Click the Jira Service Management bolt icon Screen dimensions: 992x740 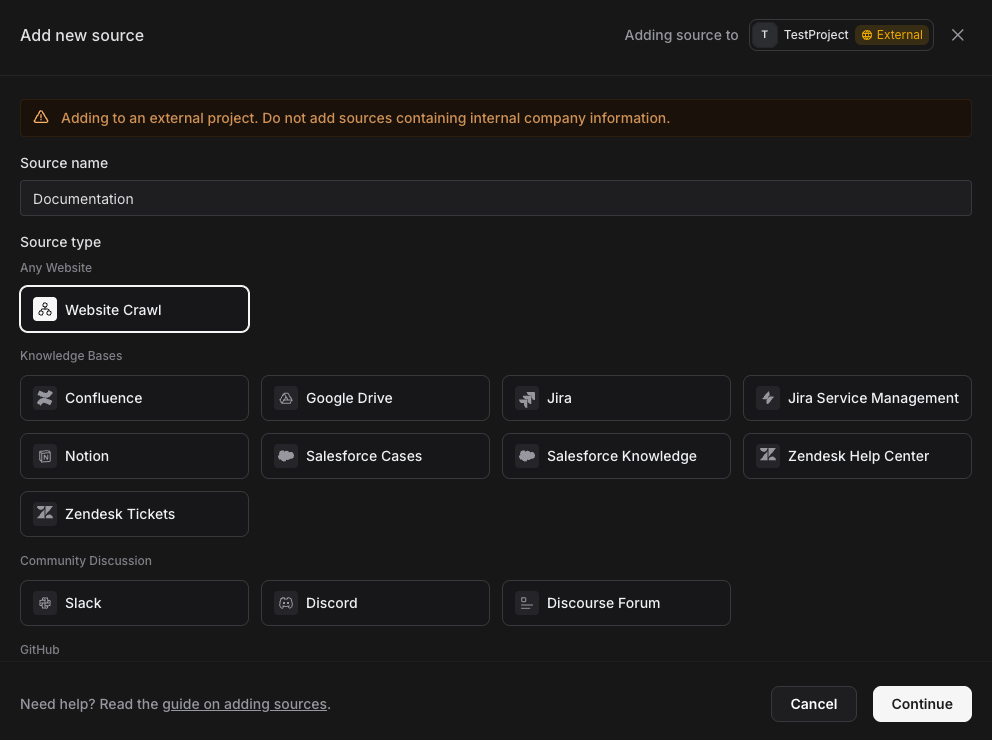[x=768, y=398]
